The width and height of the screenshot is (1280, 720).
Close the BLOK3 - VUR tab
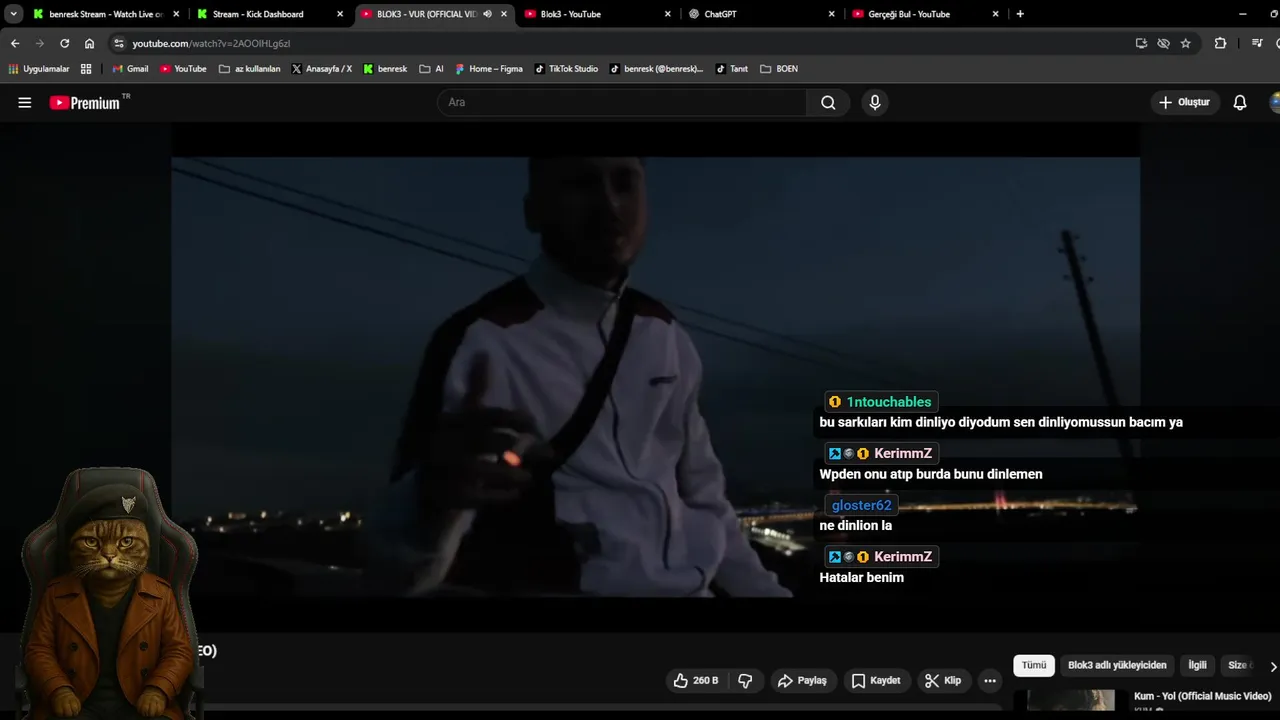pos(504,14)
